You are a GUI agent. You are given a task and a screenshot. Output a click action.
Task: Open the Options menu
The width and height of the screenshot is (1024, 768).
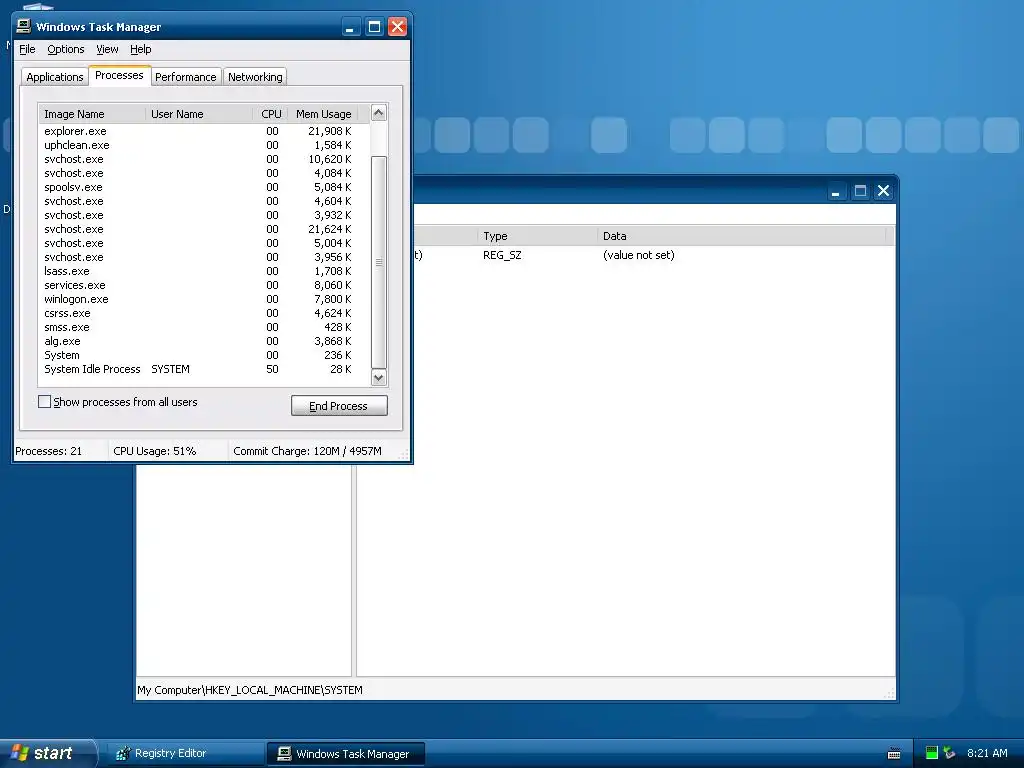65,49
